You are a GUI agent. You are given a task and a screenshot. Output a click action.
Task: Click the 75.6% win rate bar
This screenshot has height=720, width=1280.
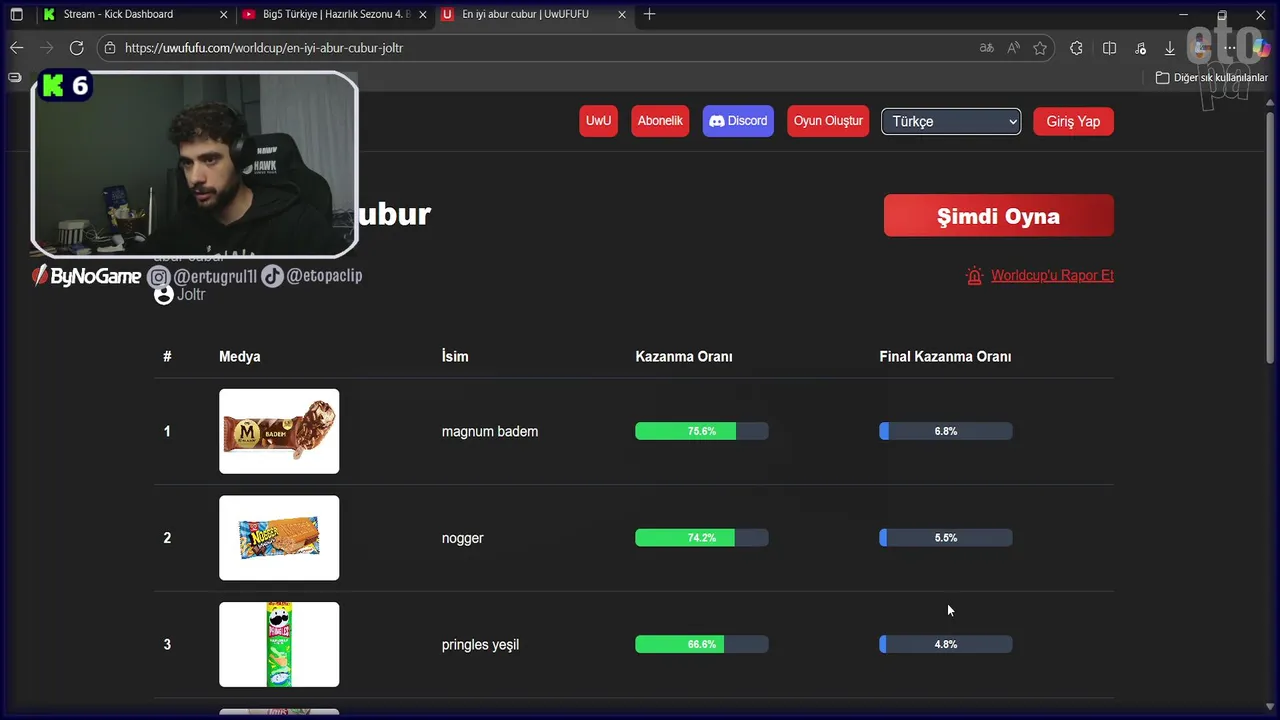point(702,431)
